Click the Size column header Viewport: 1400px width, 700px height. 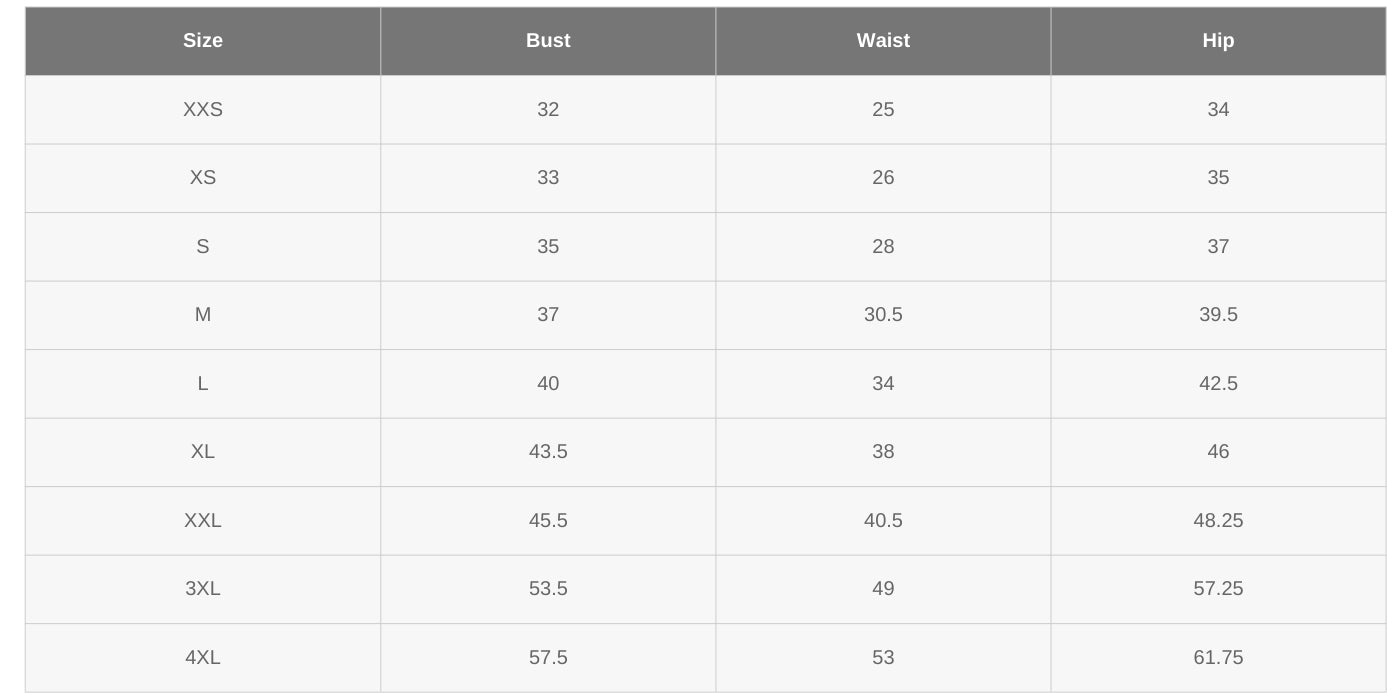tap(203, 41)
